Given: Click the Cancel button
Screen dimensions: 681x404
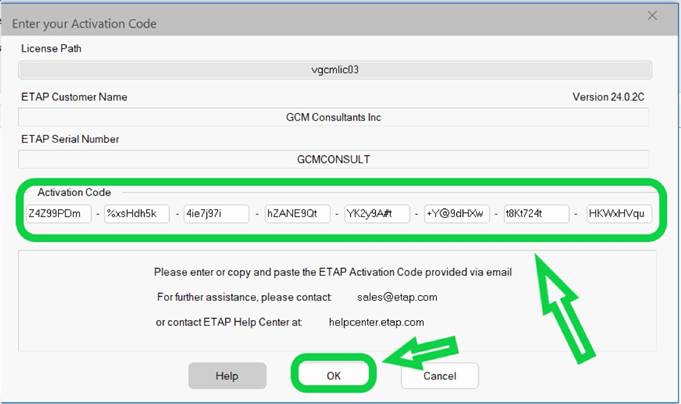Looking at the screenshot, I should pyautogui.click(x=440, y=376).
